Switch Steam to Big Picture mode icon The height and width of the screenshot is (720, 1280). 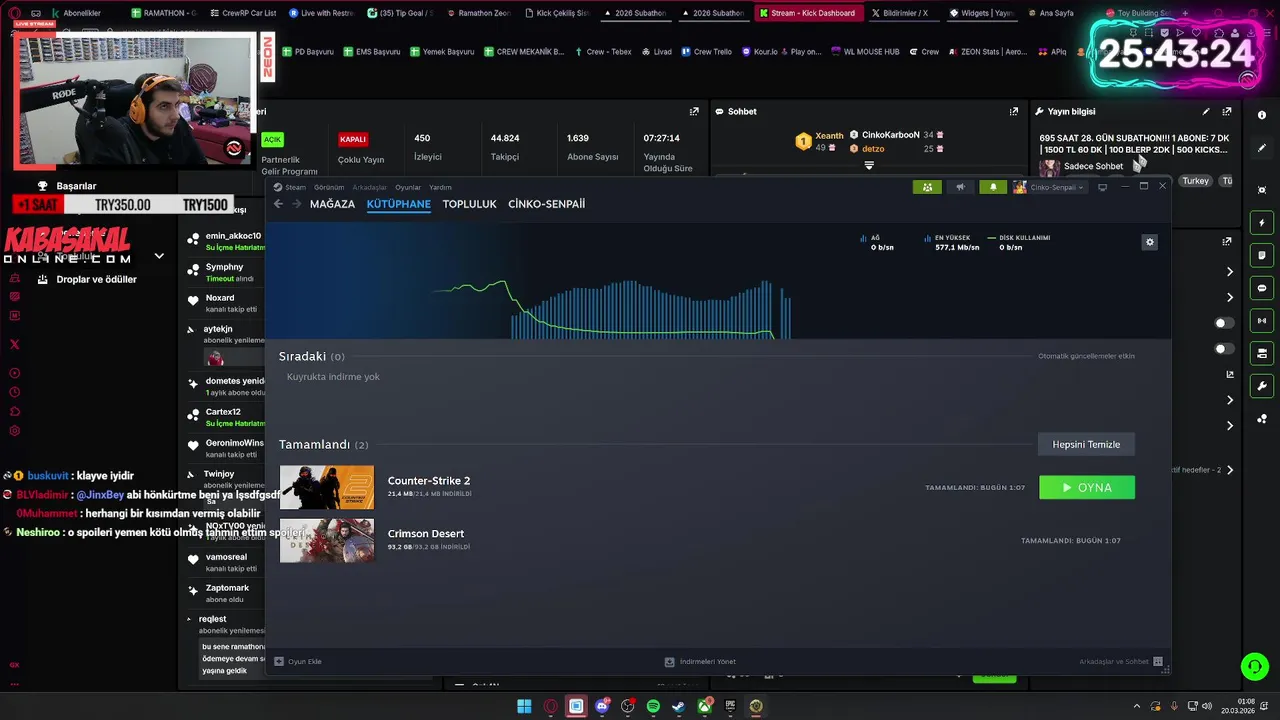pos(1103,187)
